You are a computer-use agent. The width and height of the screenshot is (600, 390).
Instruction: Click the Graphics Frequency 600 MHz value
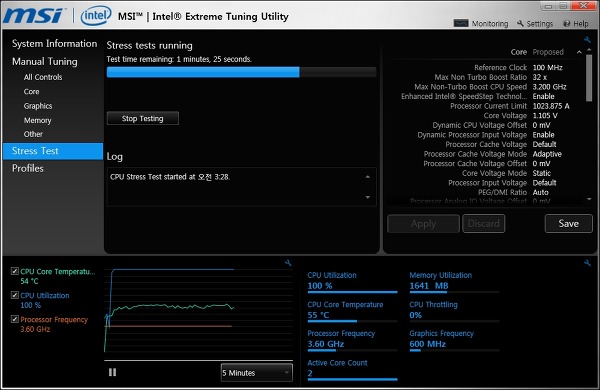tap(427, 344)
